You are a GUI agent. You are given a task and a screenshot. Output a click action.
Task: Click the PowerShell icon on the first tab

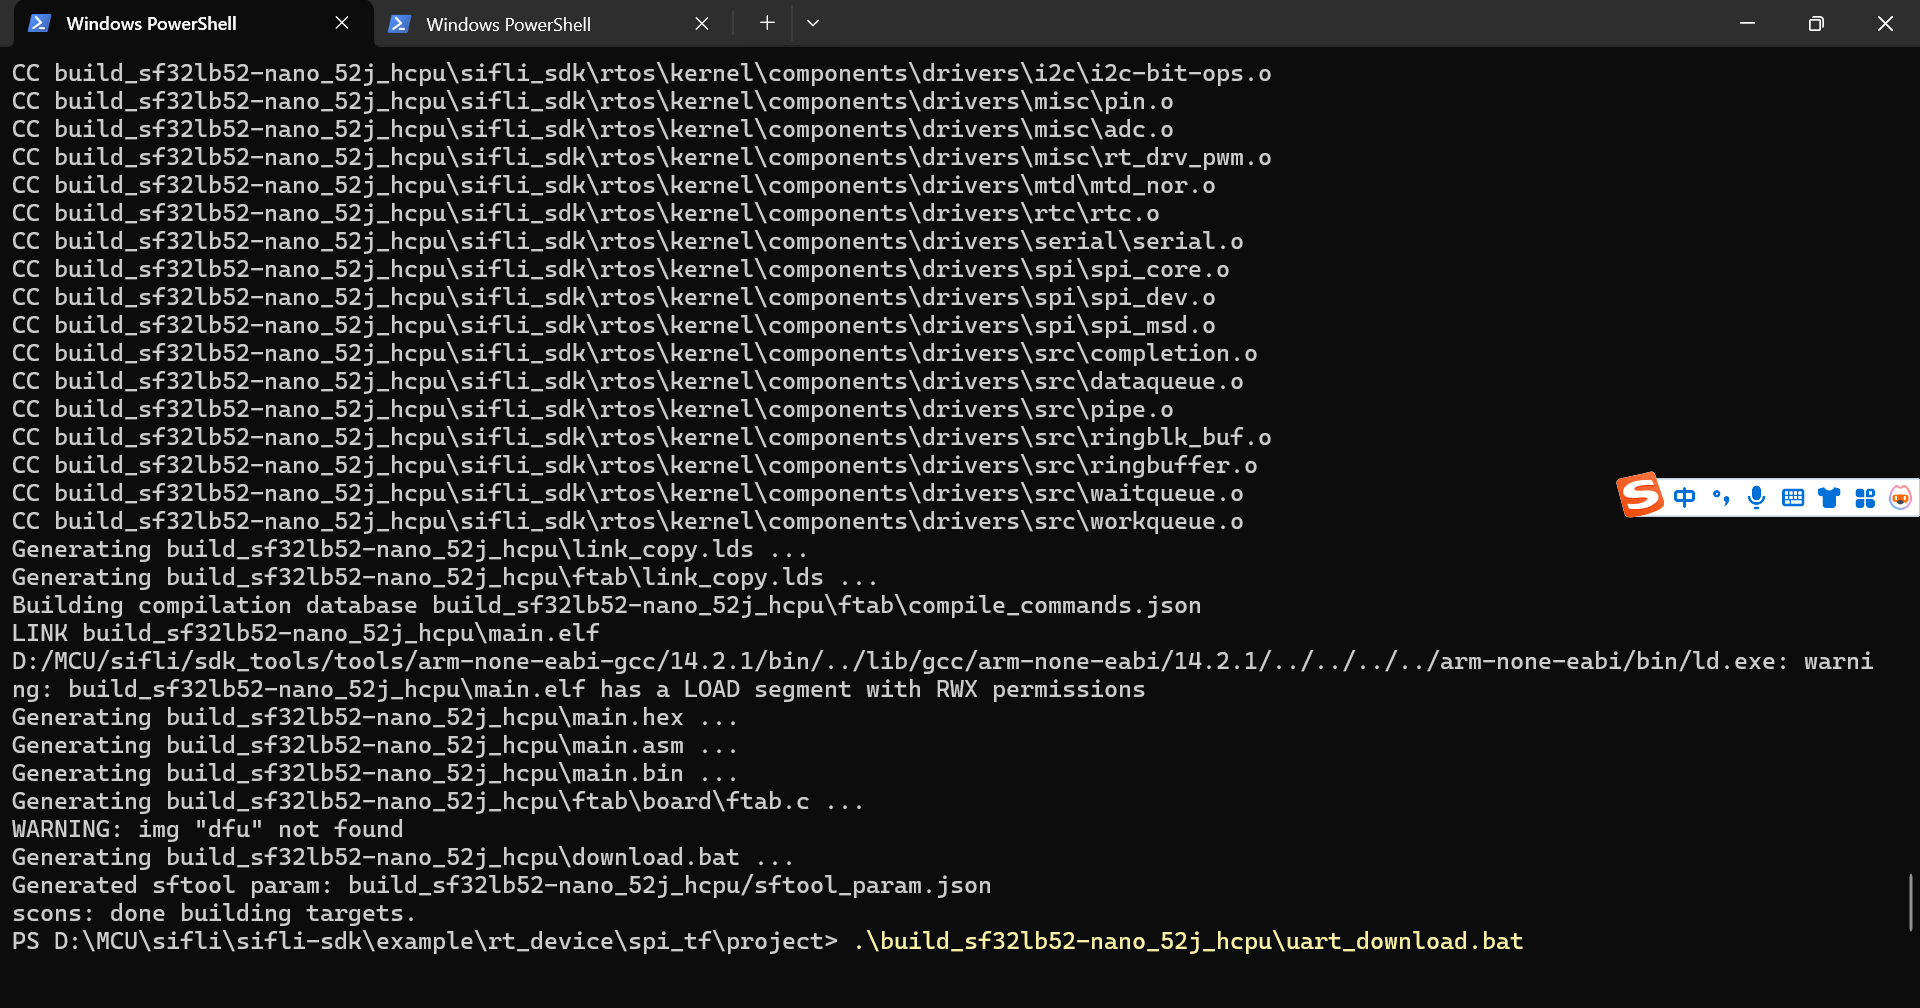(x=39, y=23)
